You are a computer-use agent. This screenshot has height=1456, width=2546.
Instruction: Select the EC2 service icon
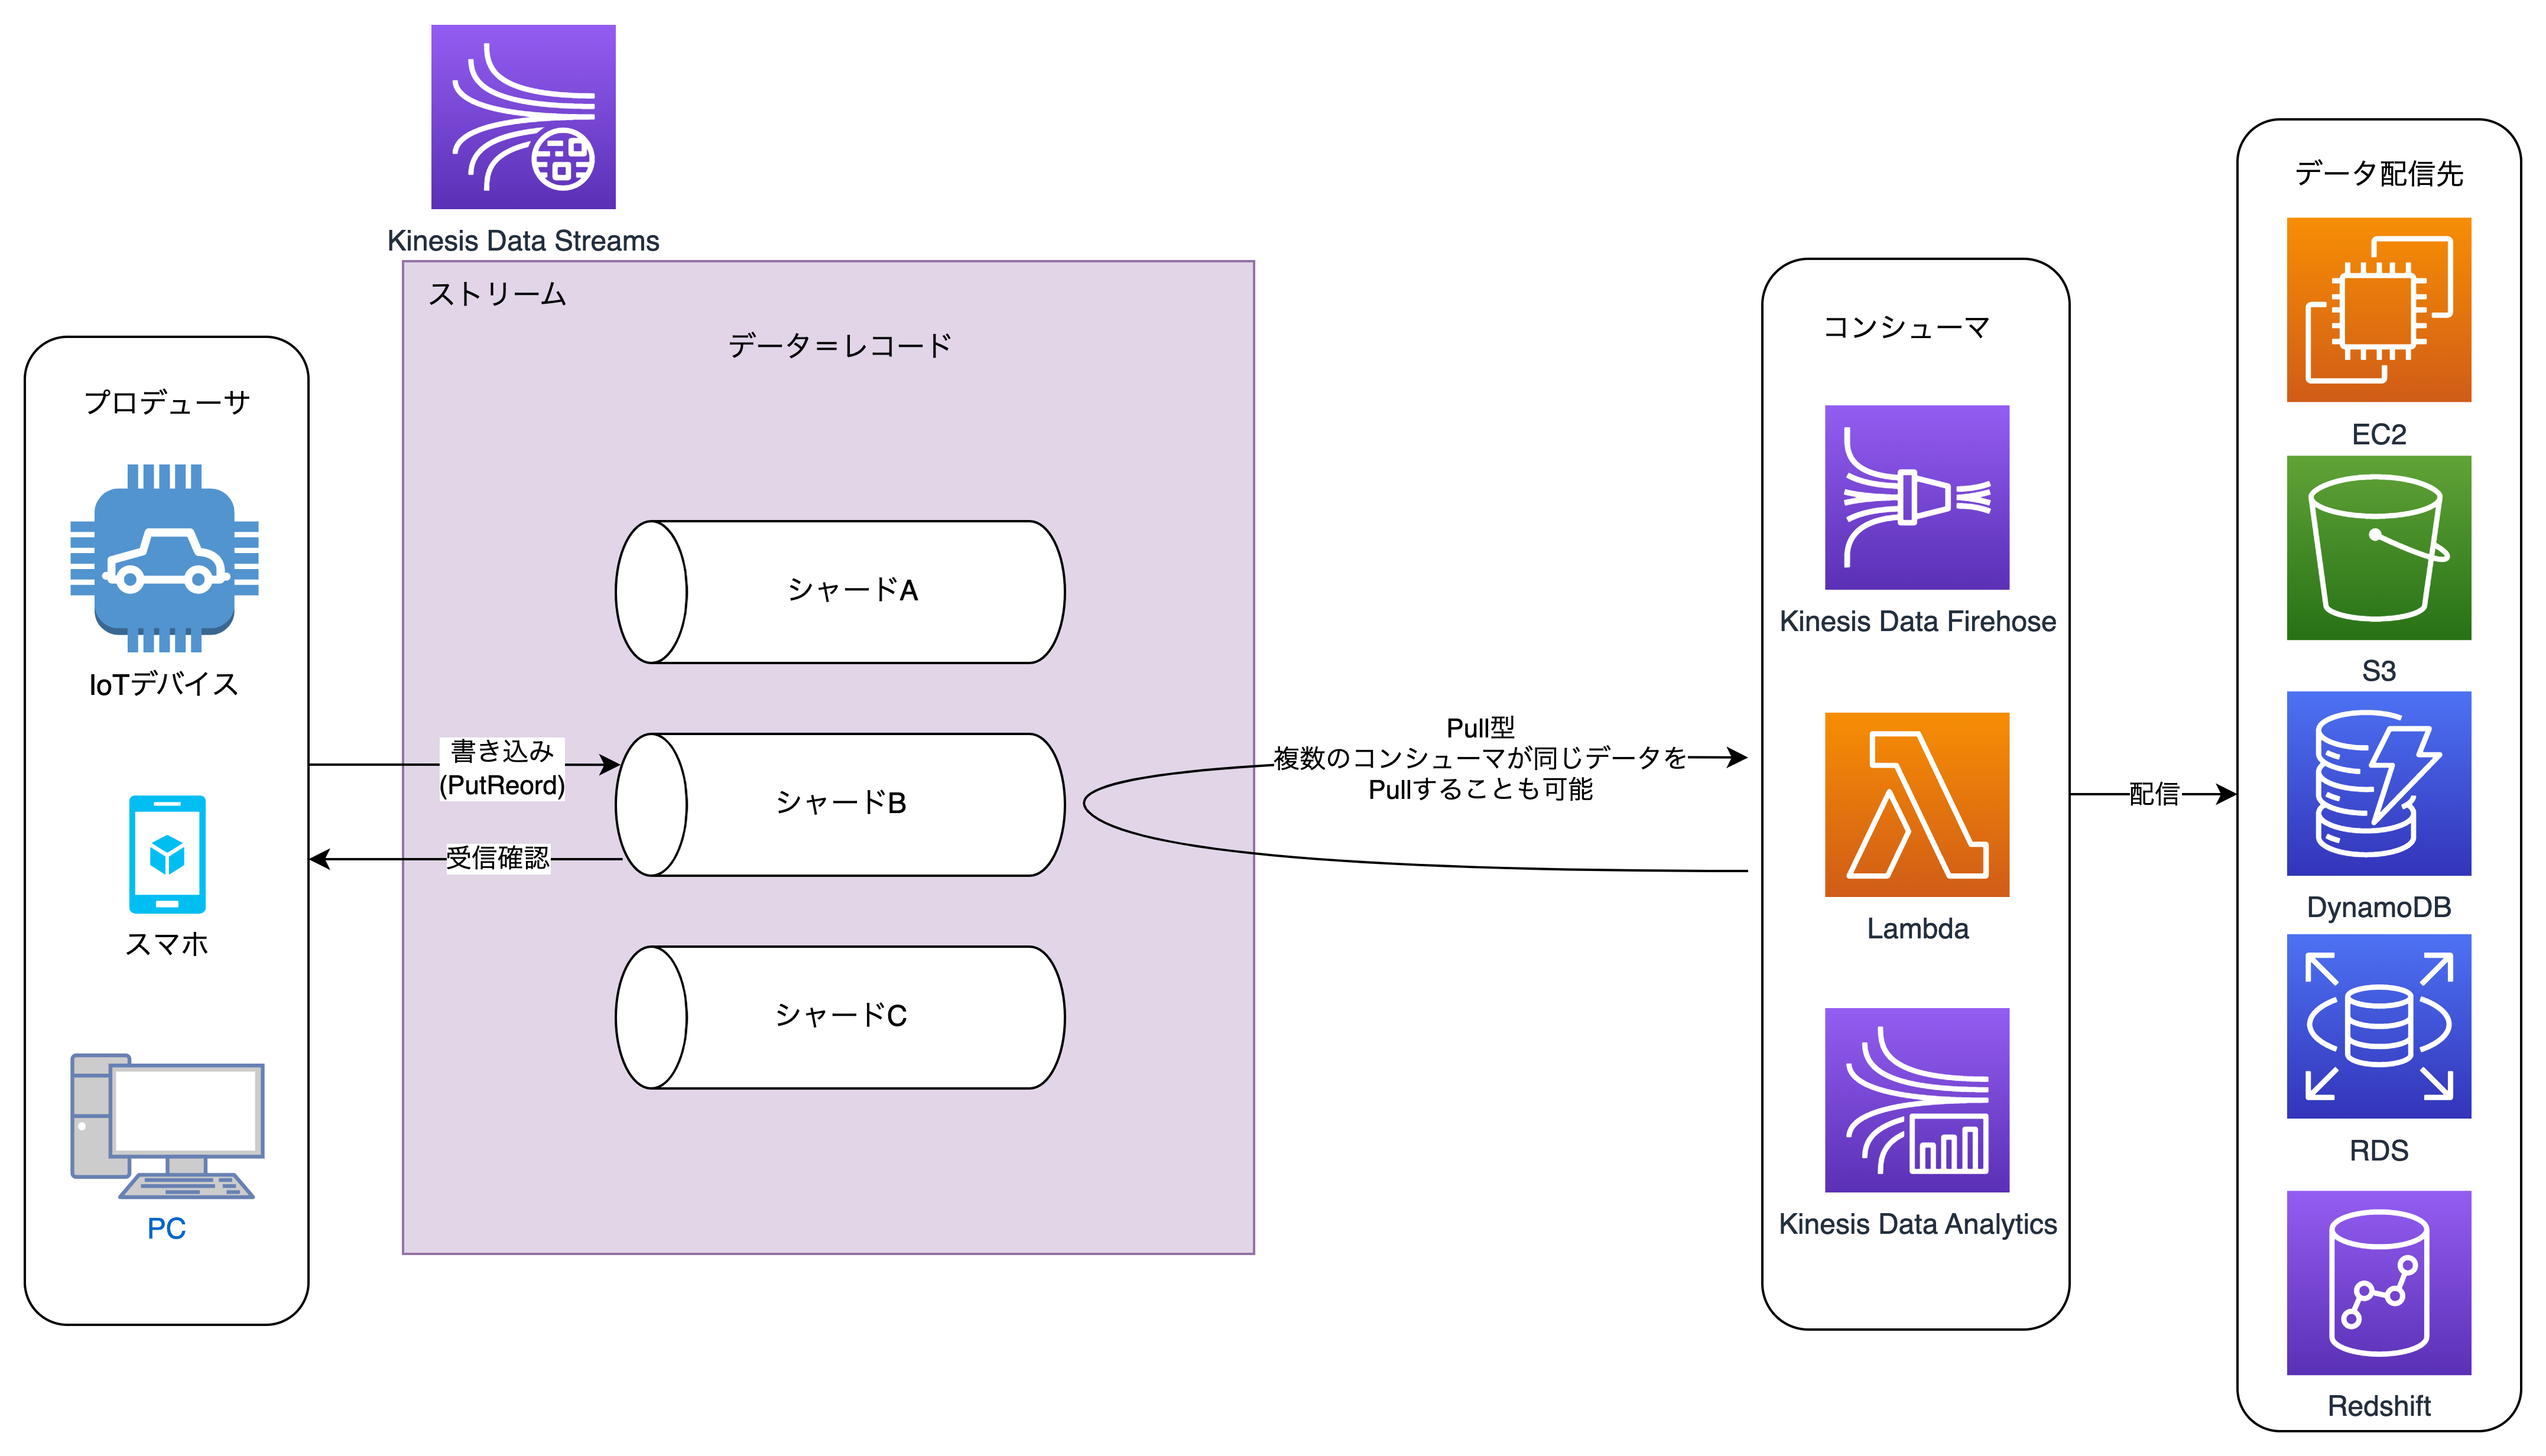[x=2378, y=310]
